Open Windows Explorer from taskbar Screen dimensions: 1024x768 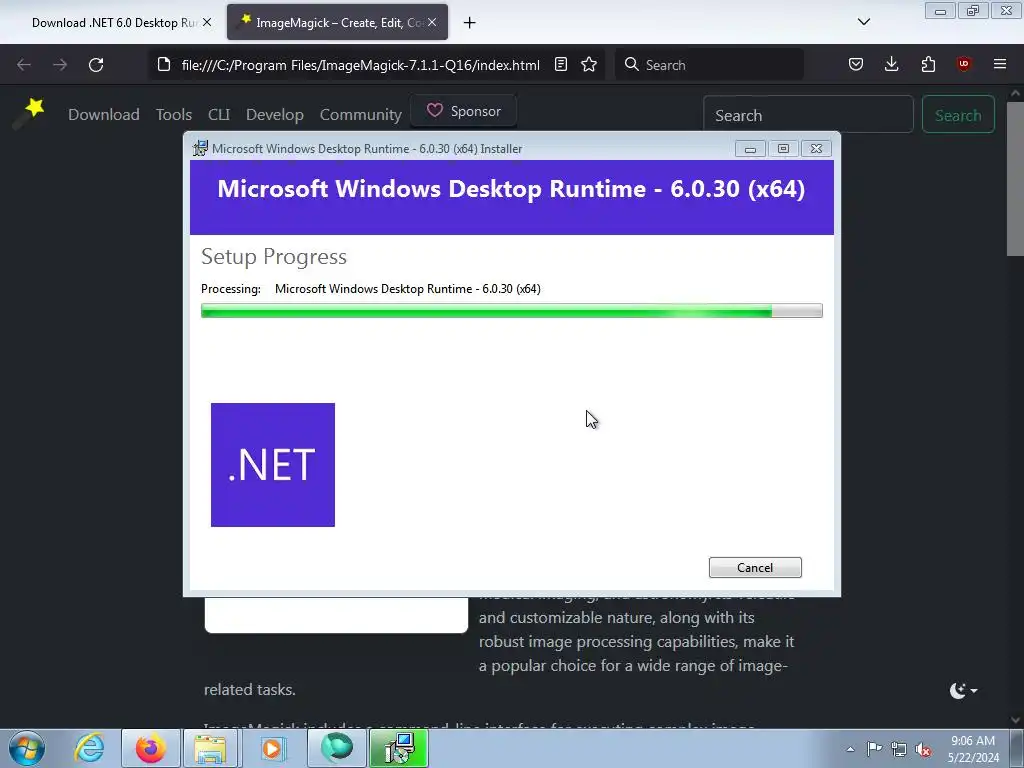[x=210, y=748]
